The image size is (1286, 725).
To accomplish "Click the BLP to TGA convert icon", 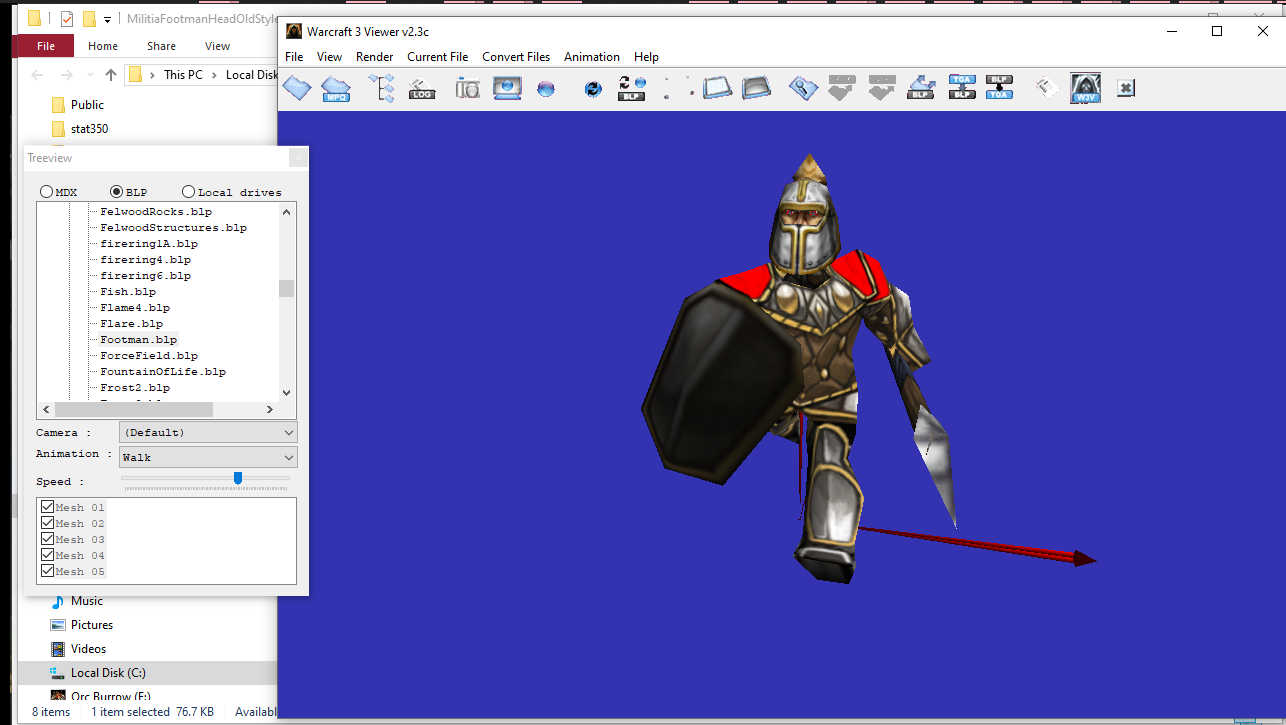I will point(1000,88).
